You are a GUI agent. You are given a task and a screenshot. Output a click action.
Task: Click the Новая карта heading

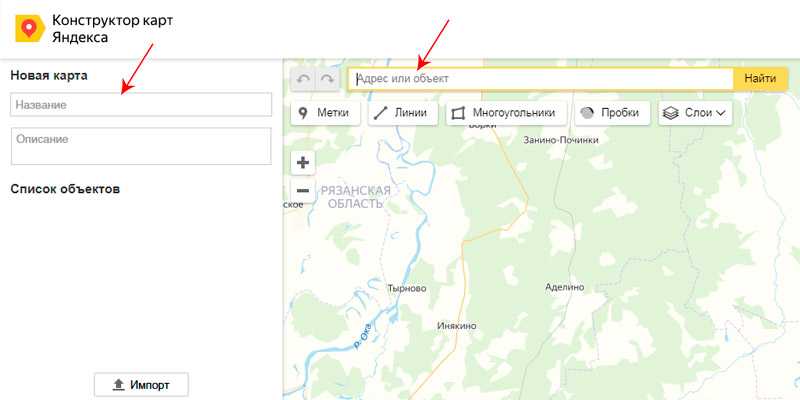coord(49,76)
